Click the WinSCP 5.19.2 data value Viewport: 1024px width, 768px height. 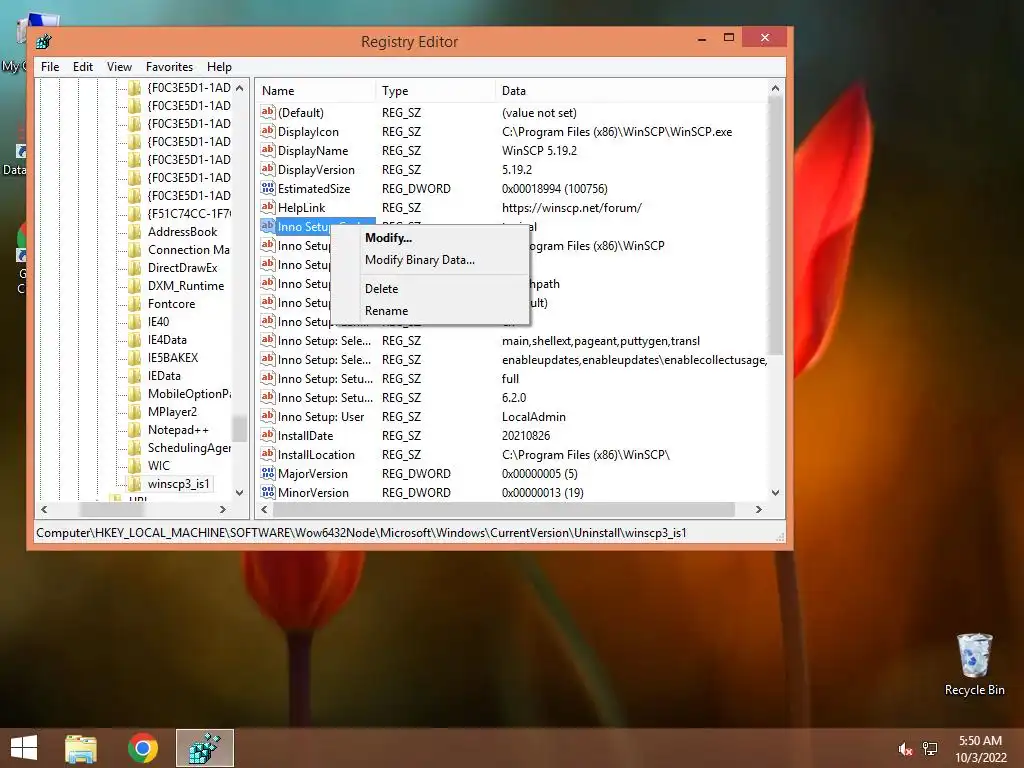pyautogui.click(x=539, y=151)
